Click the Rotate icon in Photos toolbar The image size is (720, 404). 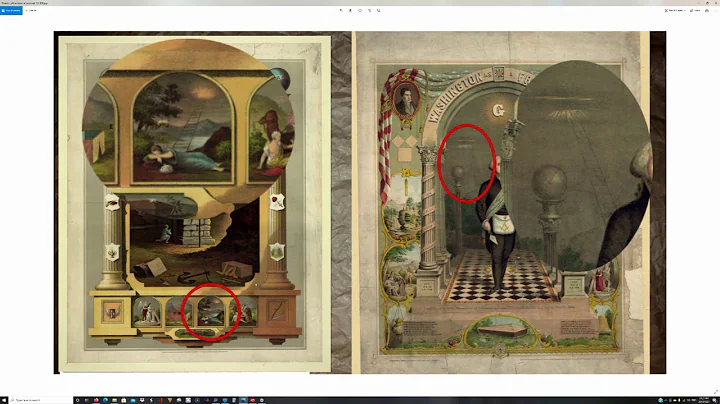click(369, 10)
